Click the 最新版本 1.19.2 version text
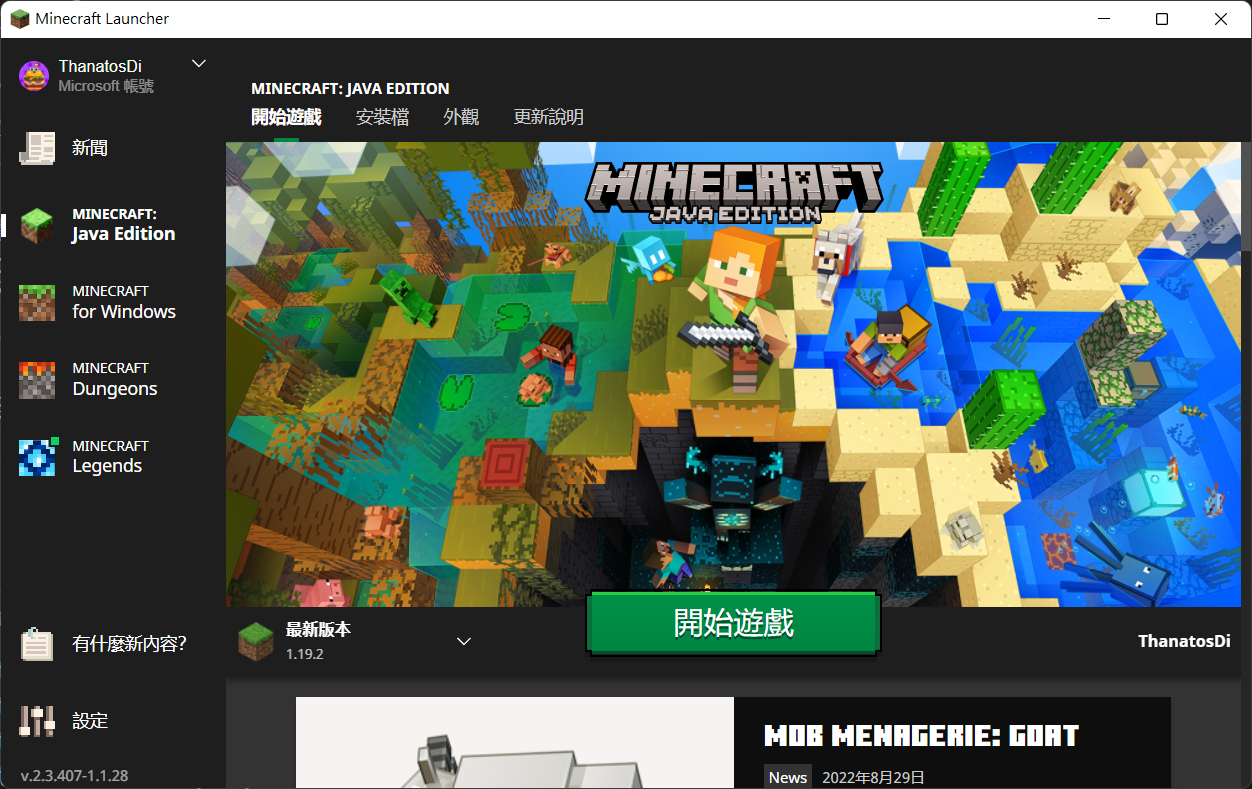This screenshot has width=1252, height=789. pyautogui.click(x=318, y=641)
